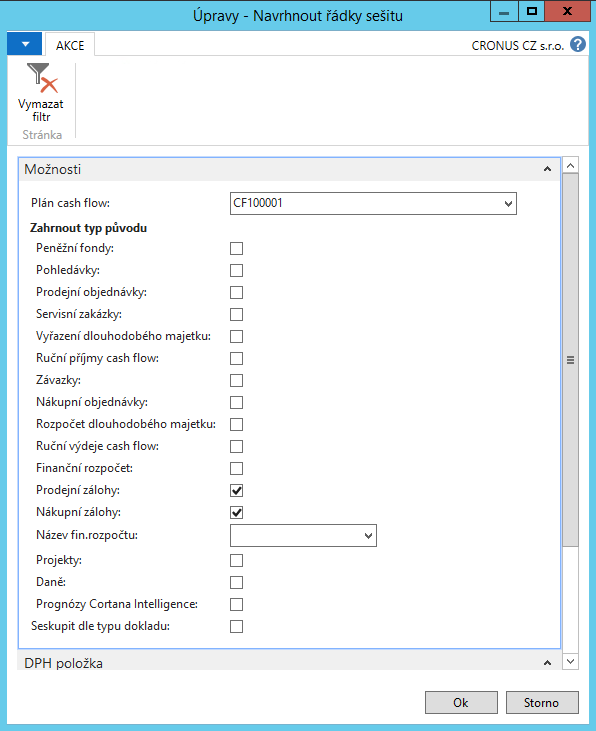The width and height of the screenshot is (596, 731).
Task: Open the blue application menu arrow
Action: (x=25, y=44)
